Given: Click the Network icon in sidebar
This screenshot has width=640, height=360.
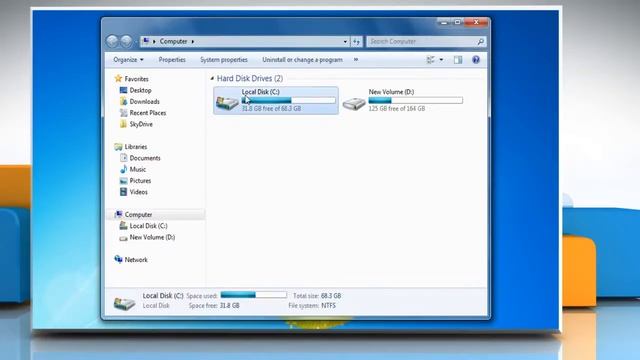Looking at the screenshot, I should (x=118, y=259).
